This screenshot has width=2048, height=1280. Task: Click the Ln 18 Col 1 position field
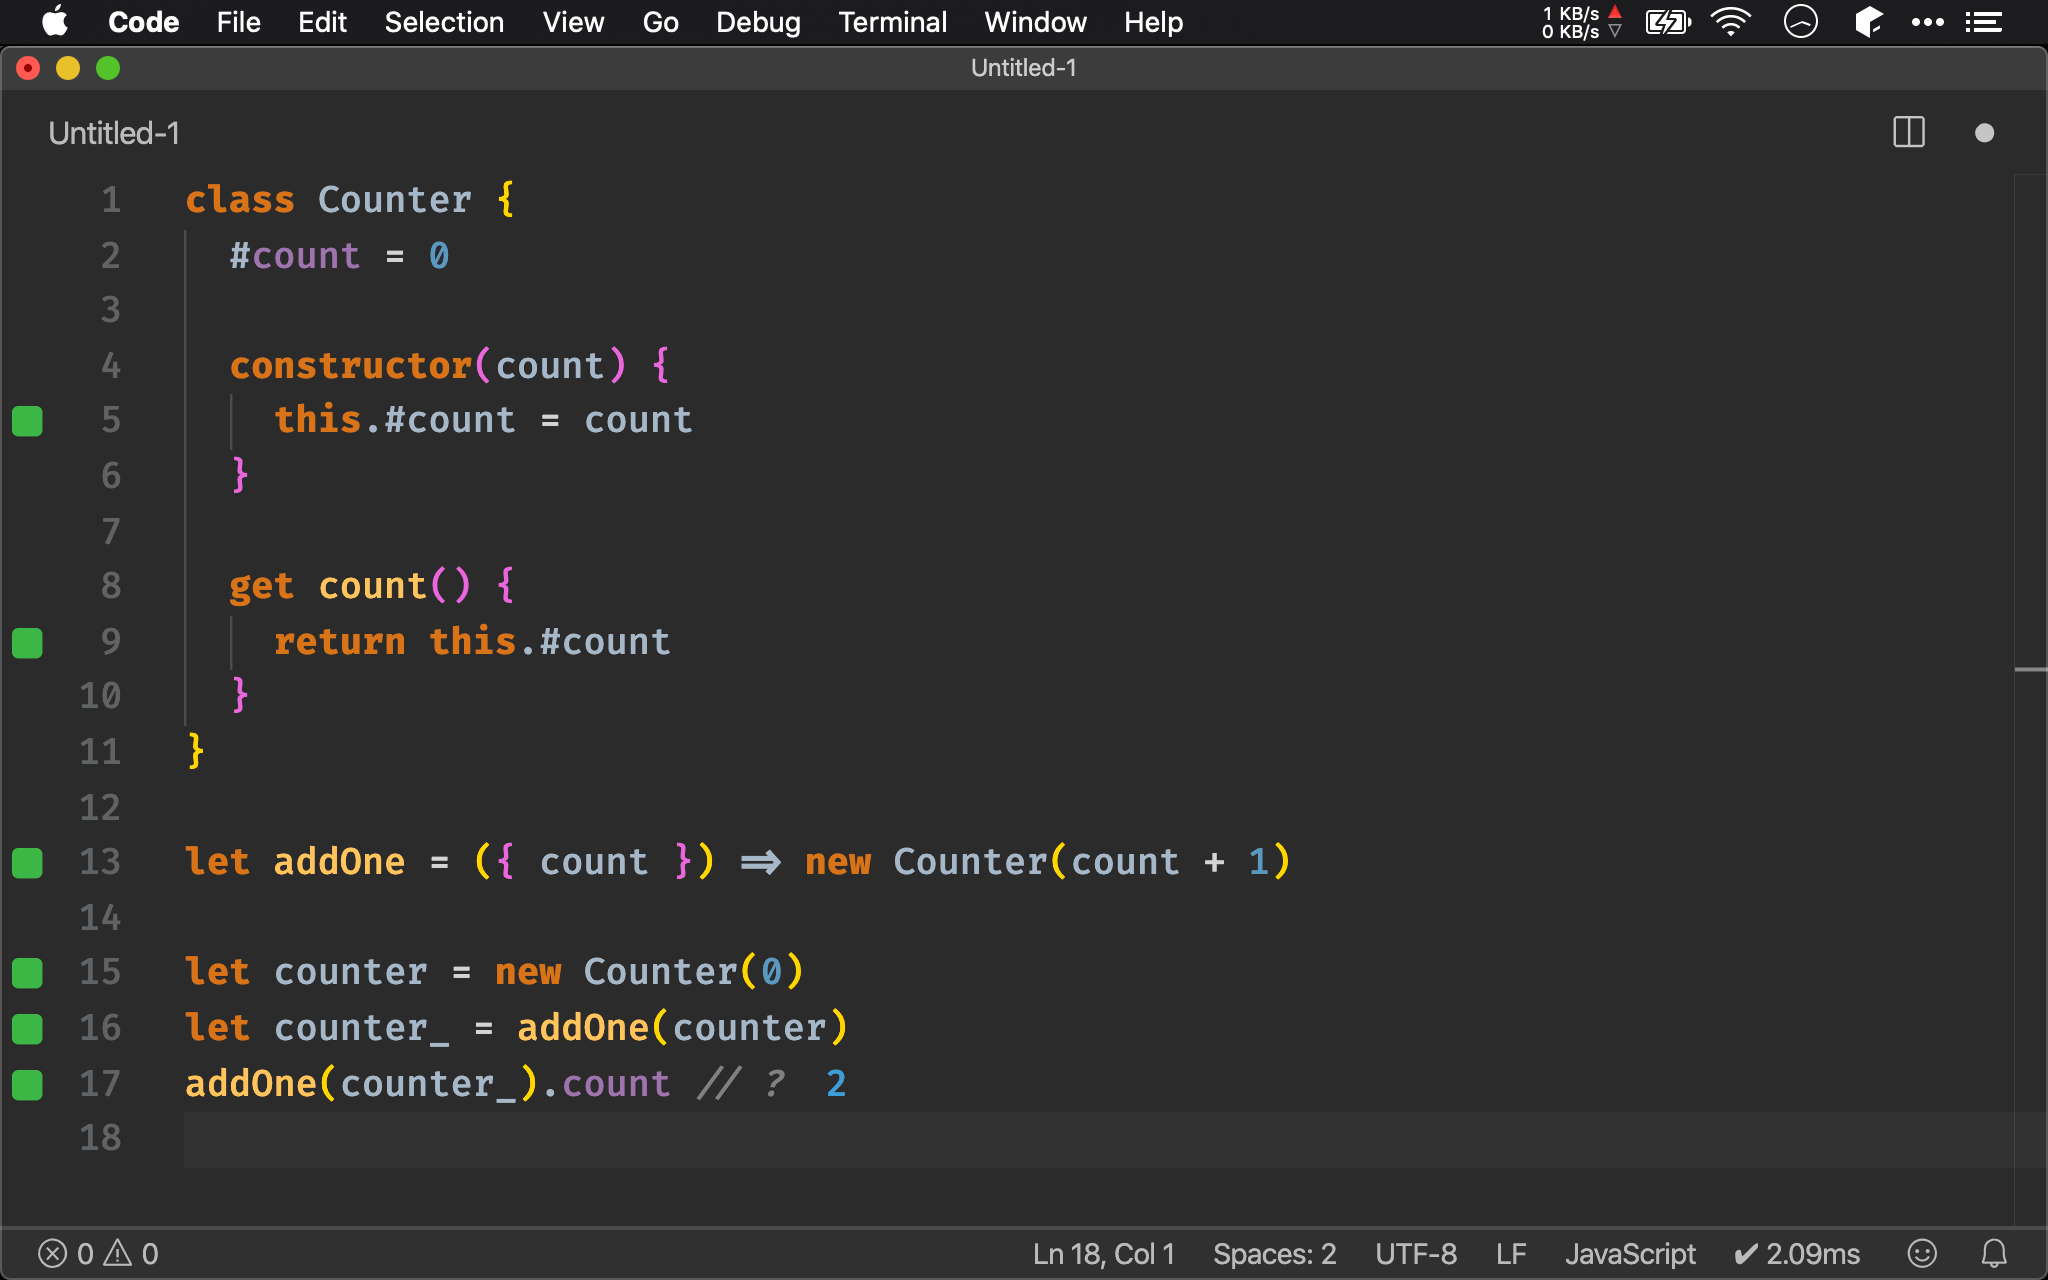click(1104, 1252)
